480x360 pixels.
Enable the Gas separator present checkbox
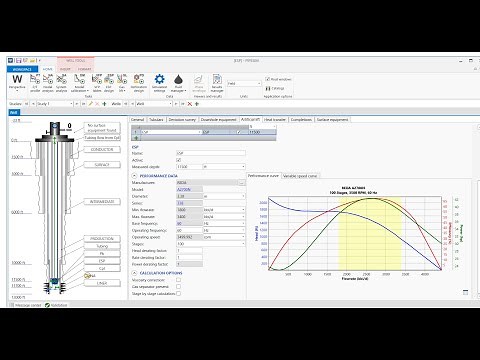pos(178,287)
